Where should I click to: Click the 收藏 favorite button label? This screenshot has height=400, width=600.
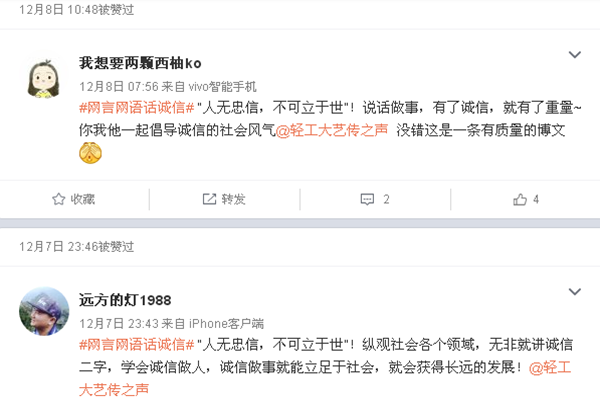(x=83, y=199)
